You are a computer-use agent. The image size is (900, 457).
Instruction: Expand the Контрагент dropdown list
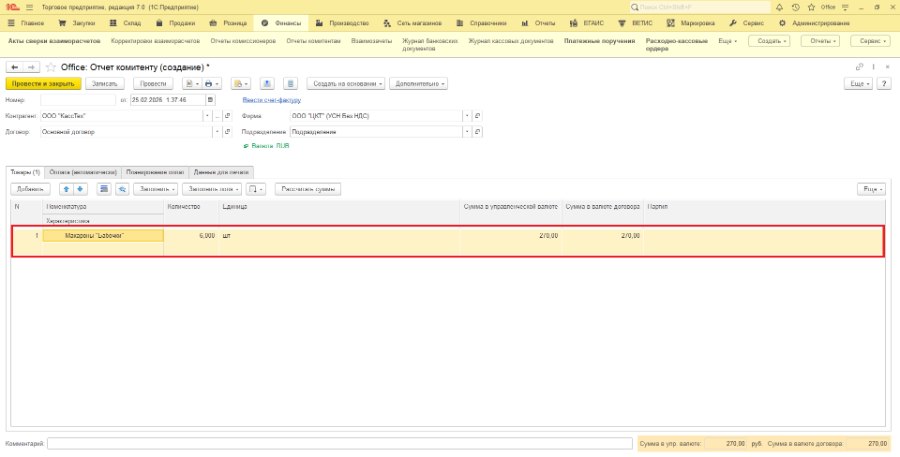pyautogui.click(x=208, y=116)
